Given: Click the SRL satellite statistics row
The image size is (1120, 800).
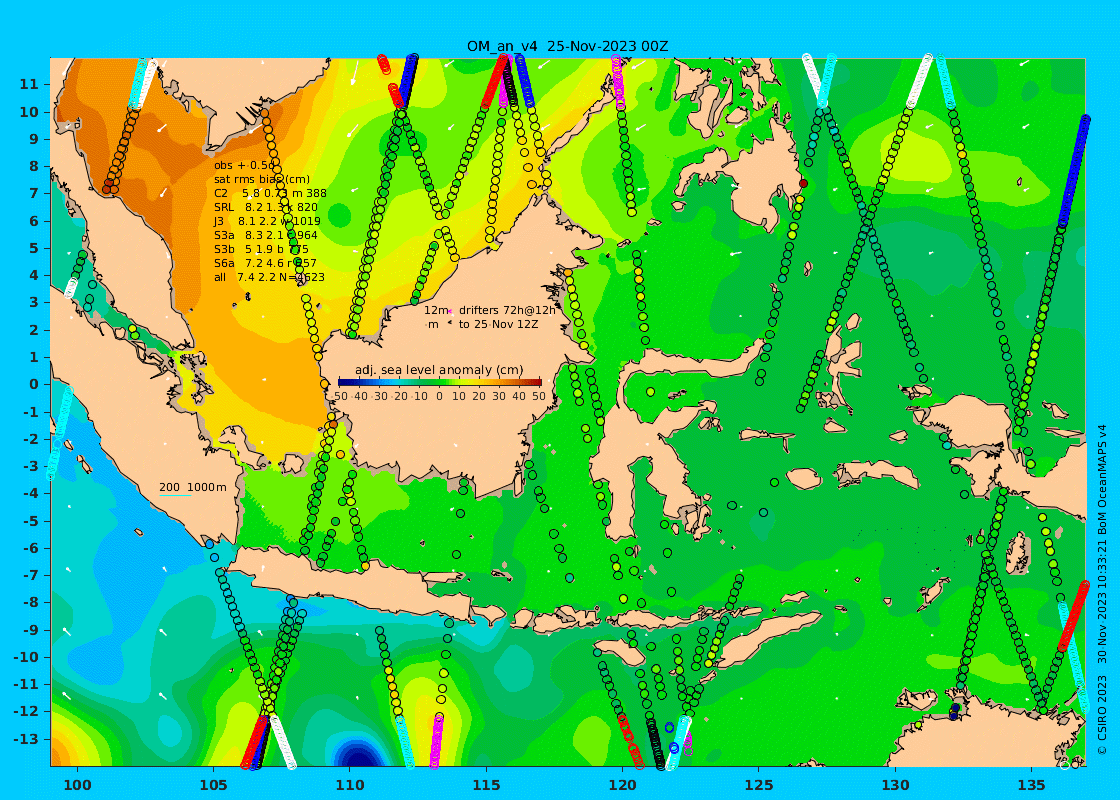Looking at the screenshot, I should [x=266, y=207].
